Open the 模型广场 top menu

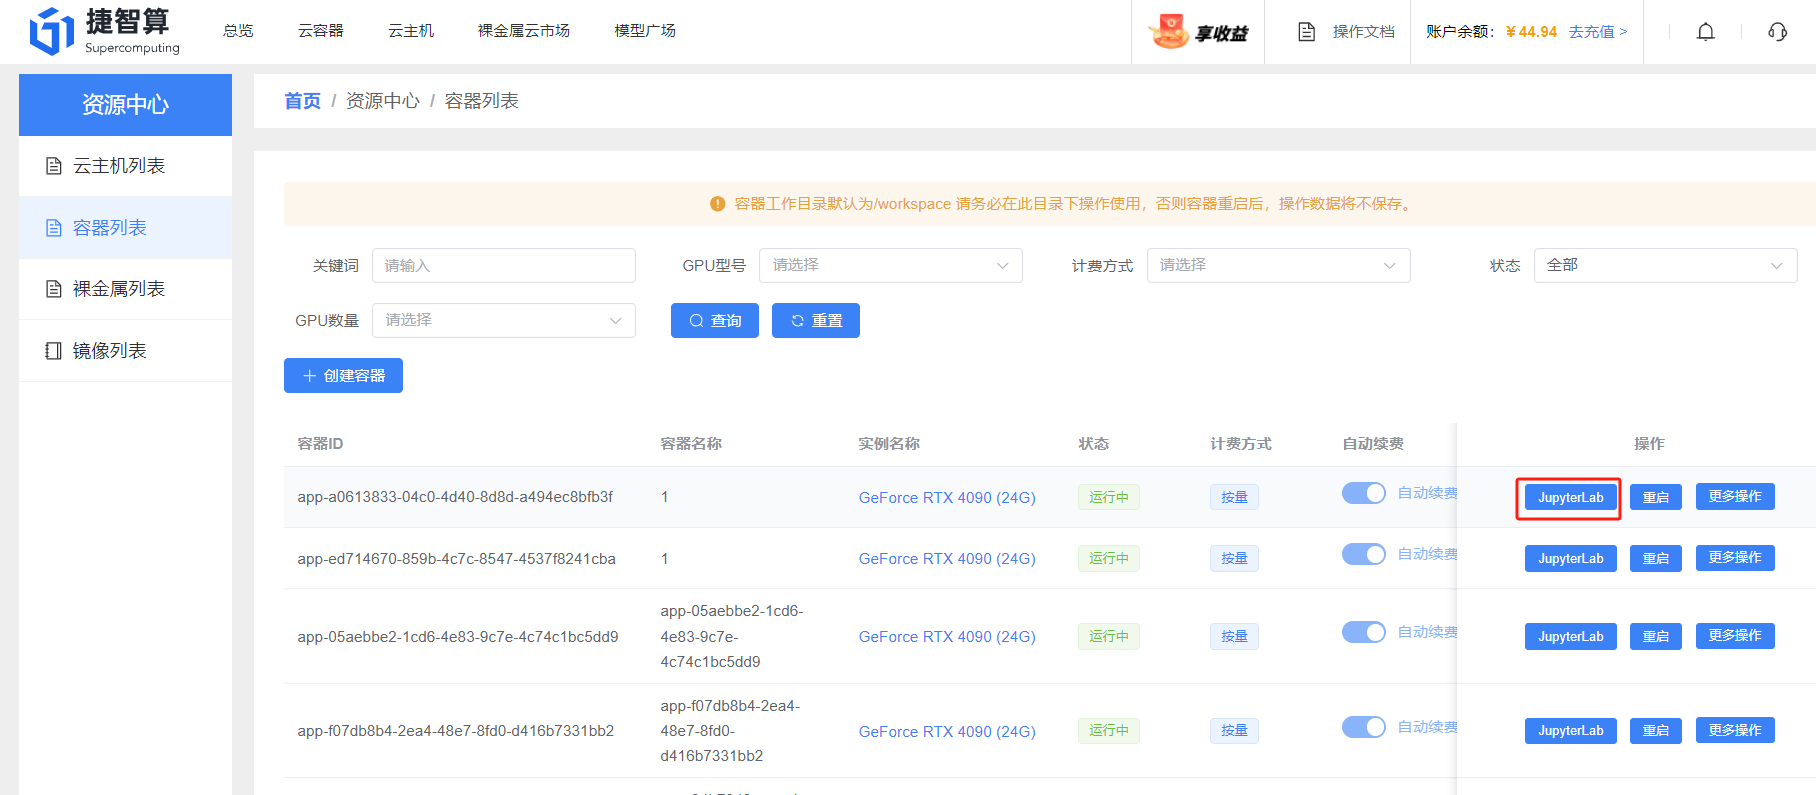[x=645, y=31]
